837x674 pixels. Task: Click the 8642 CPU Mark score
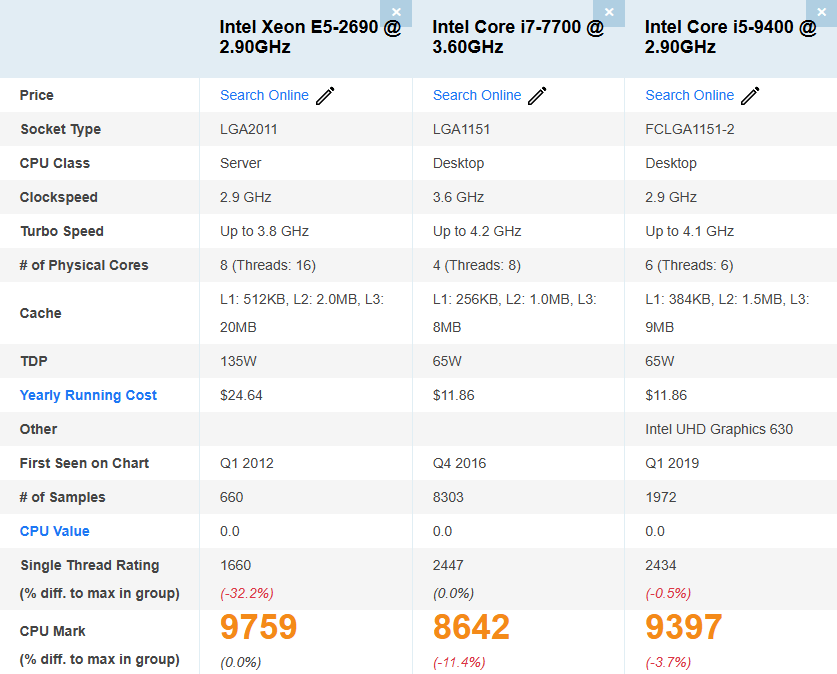[x=471, y=627]
